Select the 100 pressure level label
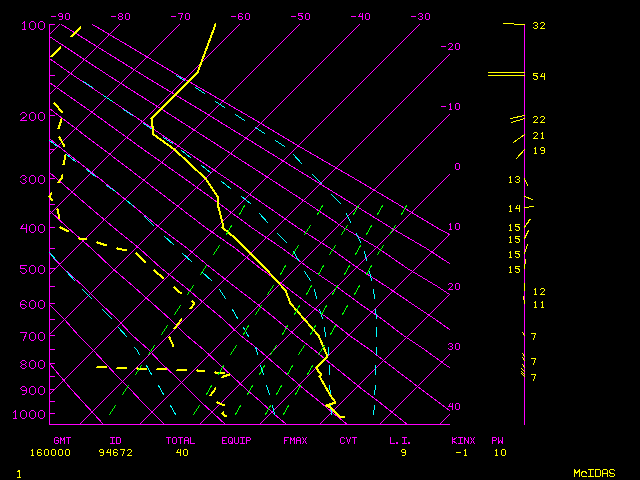The height and width of the screenshot is (480, 640). pos(32,25)
